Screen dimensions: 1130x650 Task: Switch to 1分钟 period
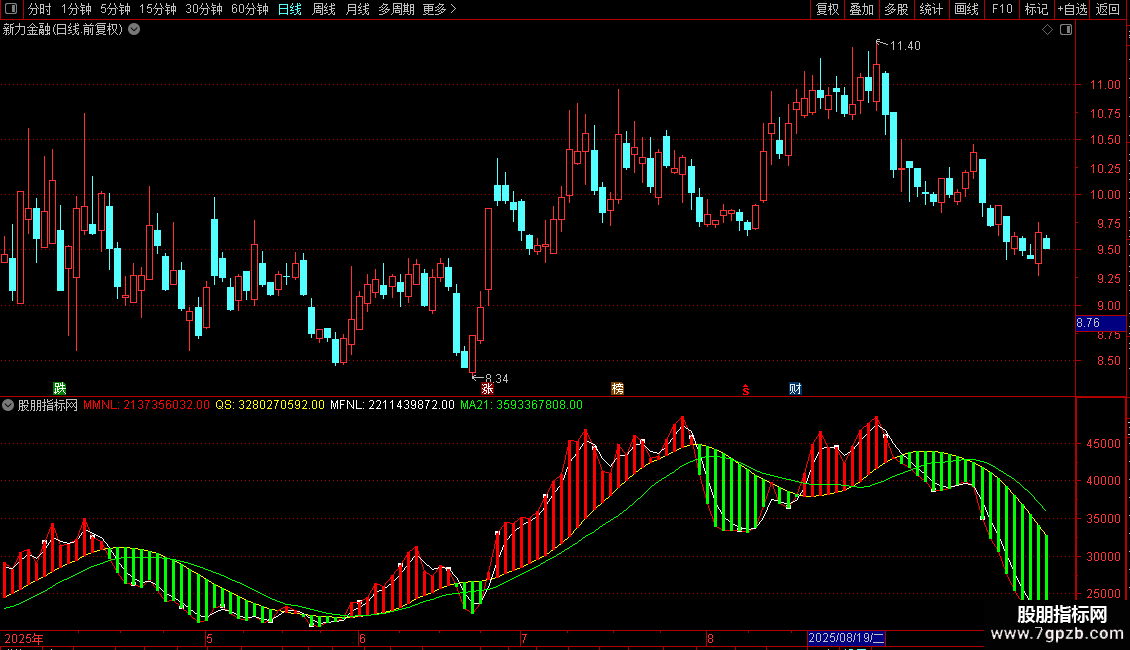click(76, 9)
